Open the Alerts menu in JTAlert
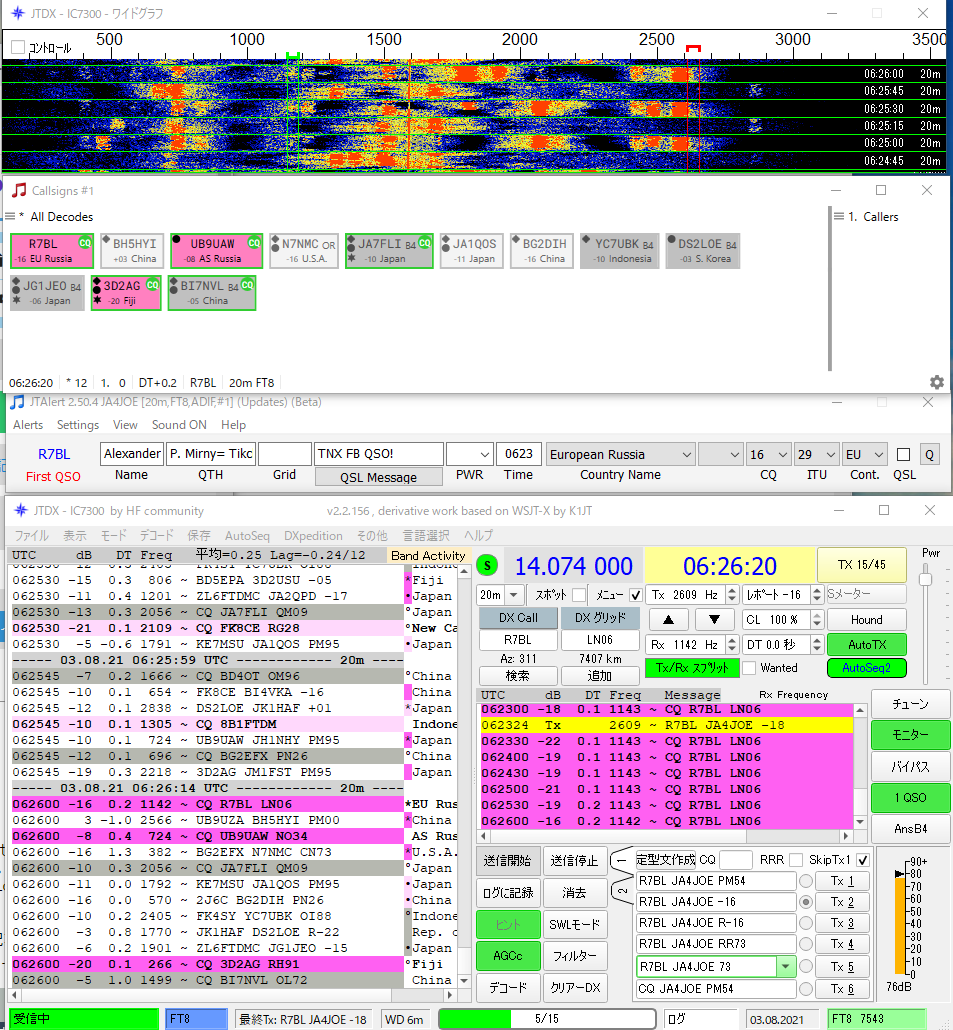The image size is (953, 1030). (x=28, y=425)
